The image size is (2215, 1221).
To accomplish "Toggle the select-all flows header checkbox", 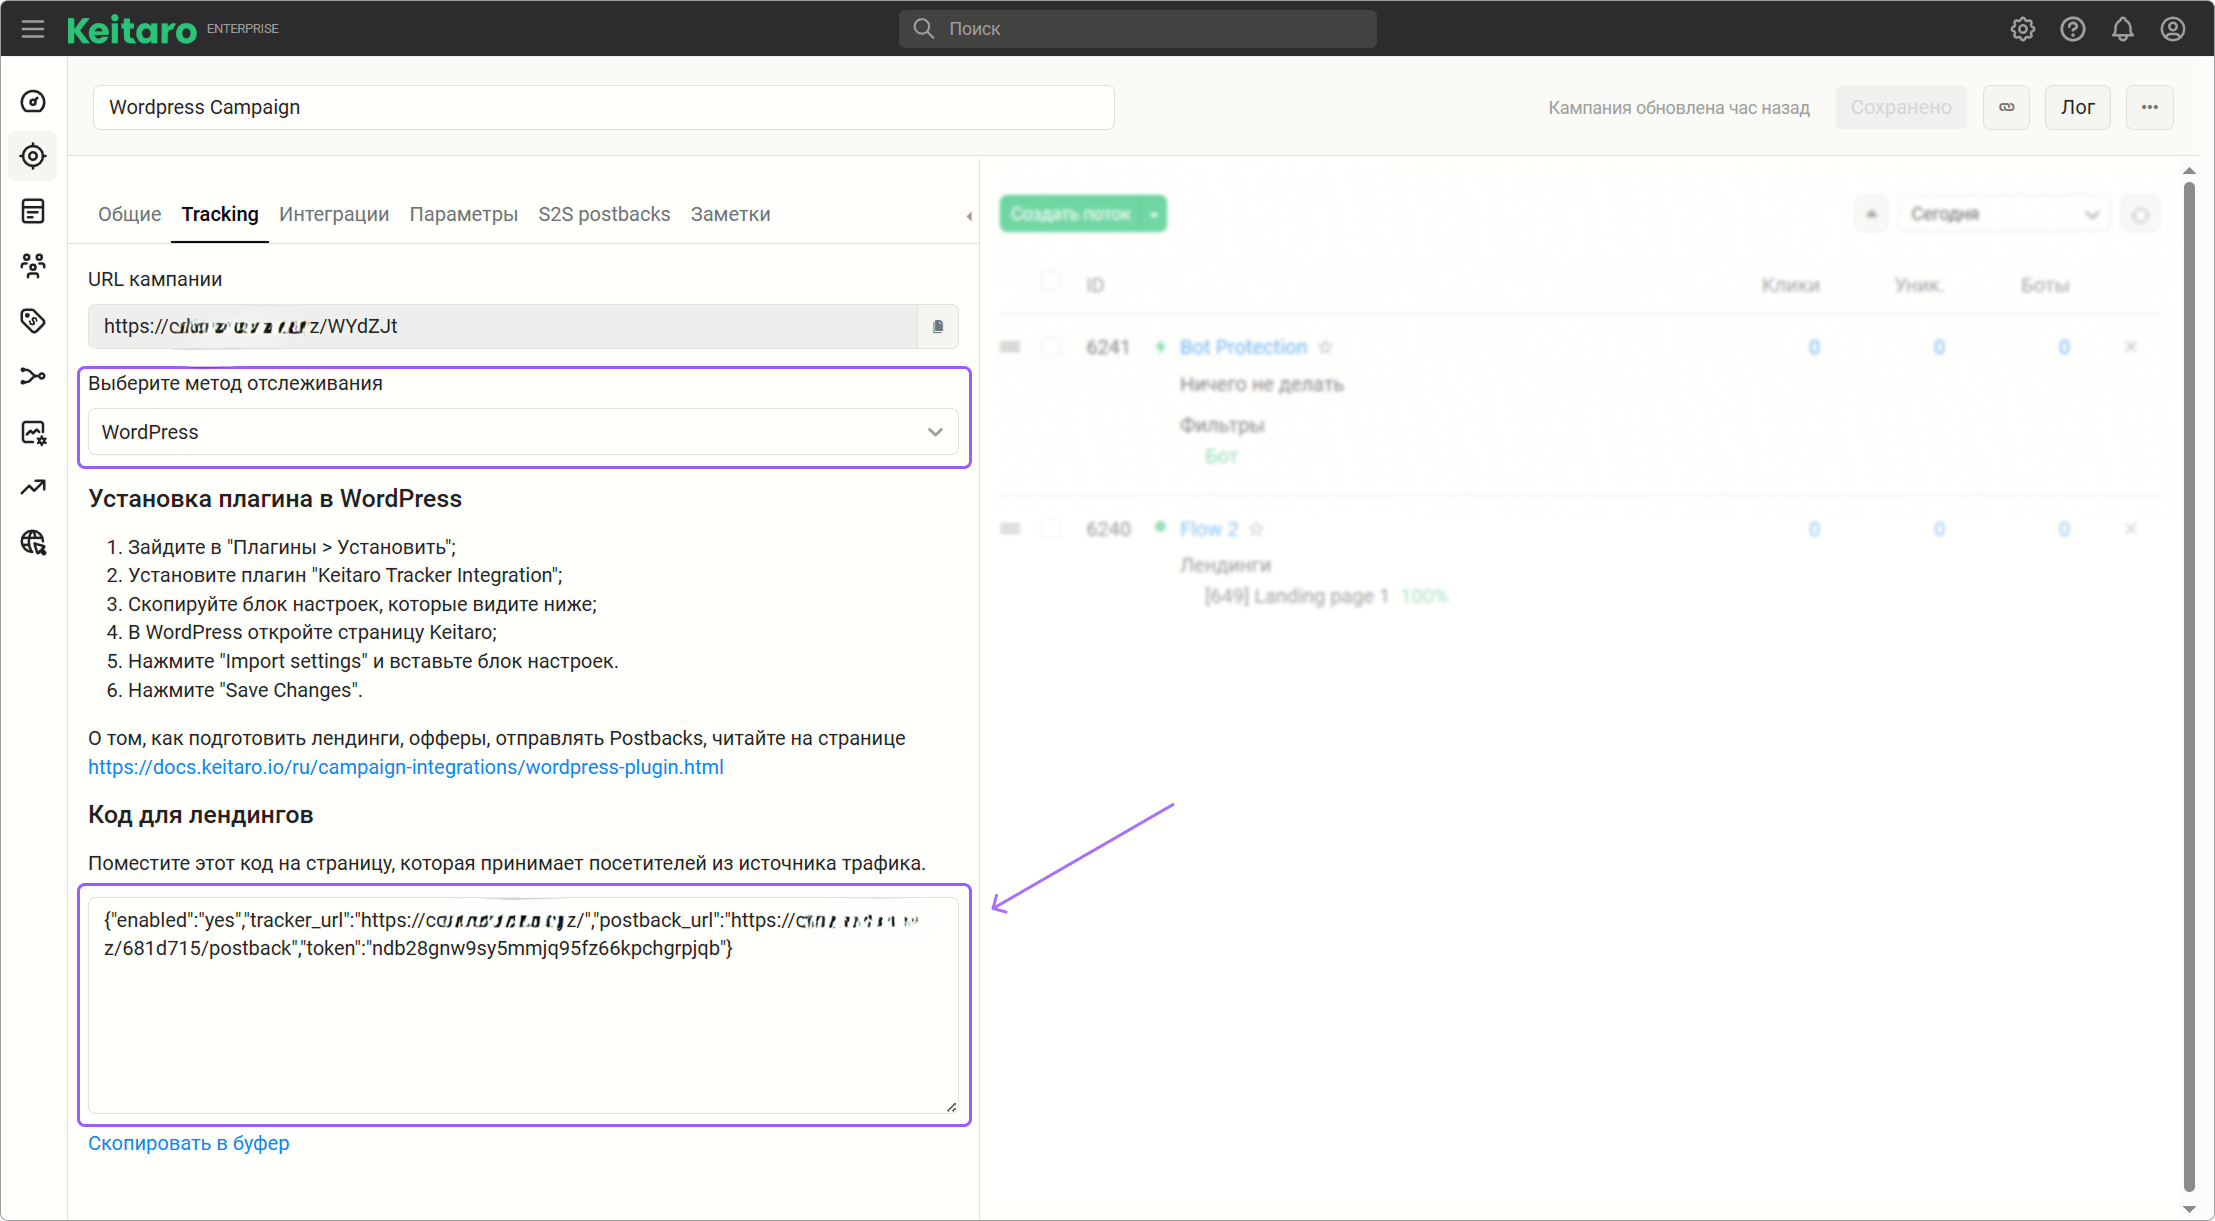I will 1051,283.
